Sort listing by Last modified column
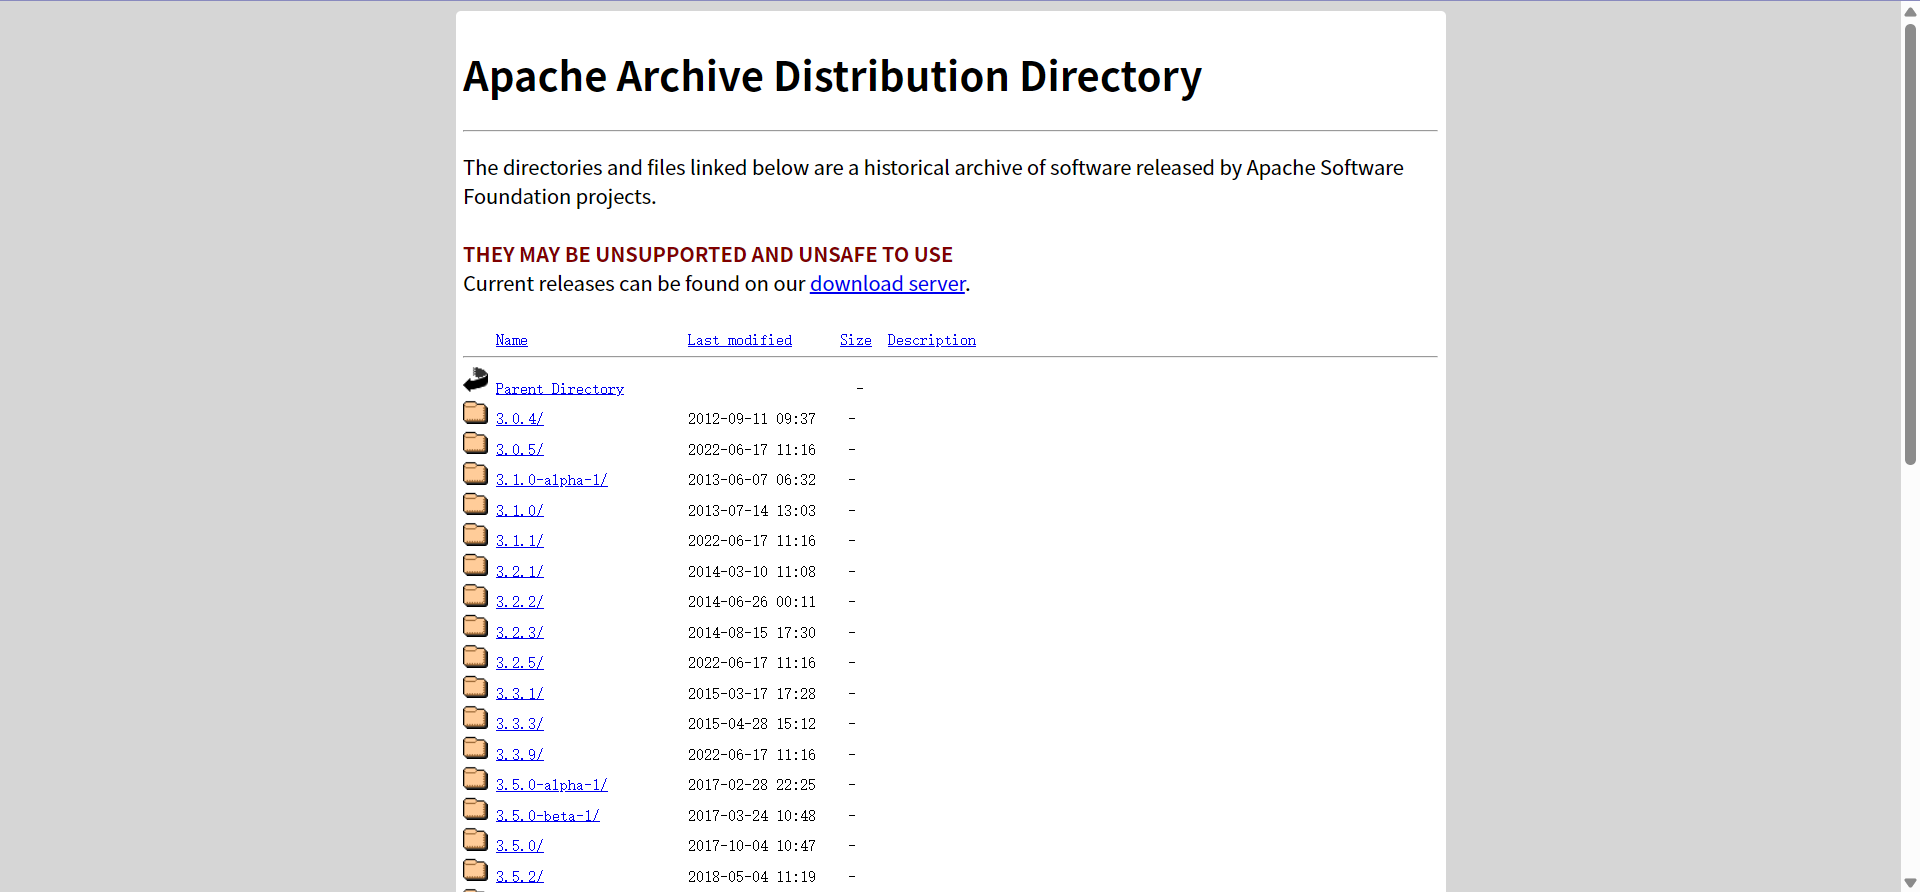 coord(739,340)
